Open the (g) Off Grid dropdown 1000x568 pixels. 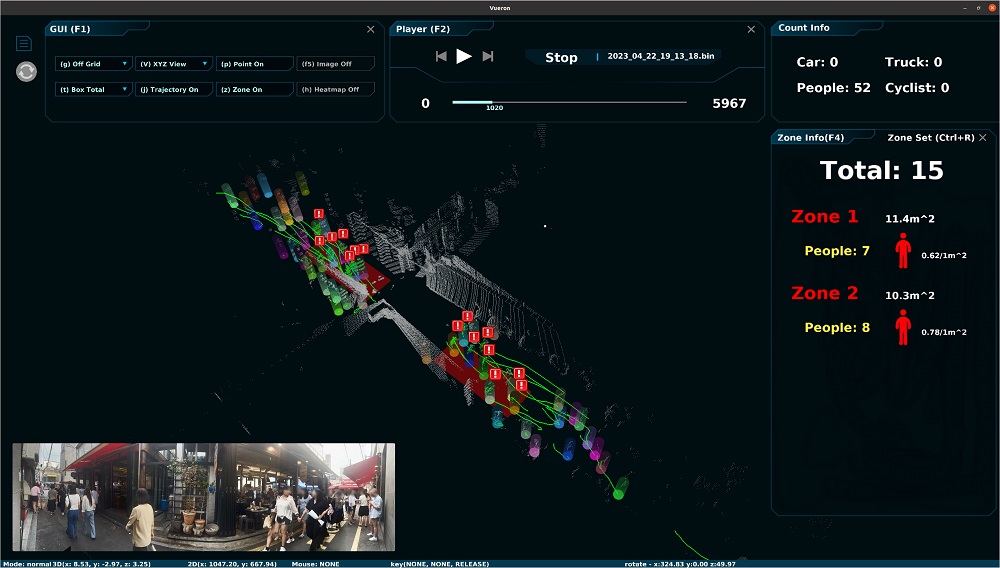click(93, 64)
